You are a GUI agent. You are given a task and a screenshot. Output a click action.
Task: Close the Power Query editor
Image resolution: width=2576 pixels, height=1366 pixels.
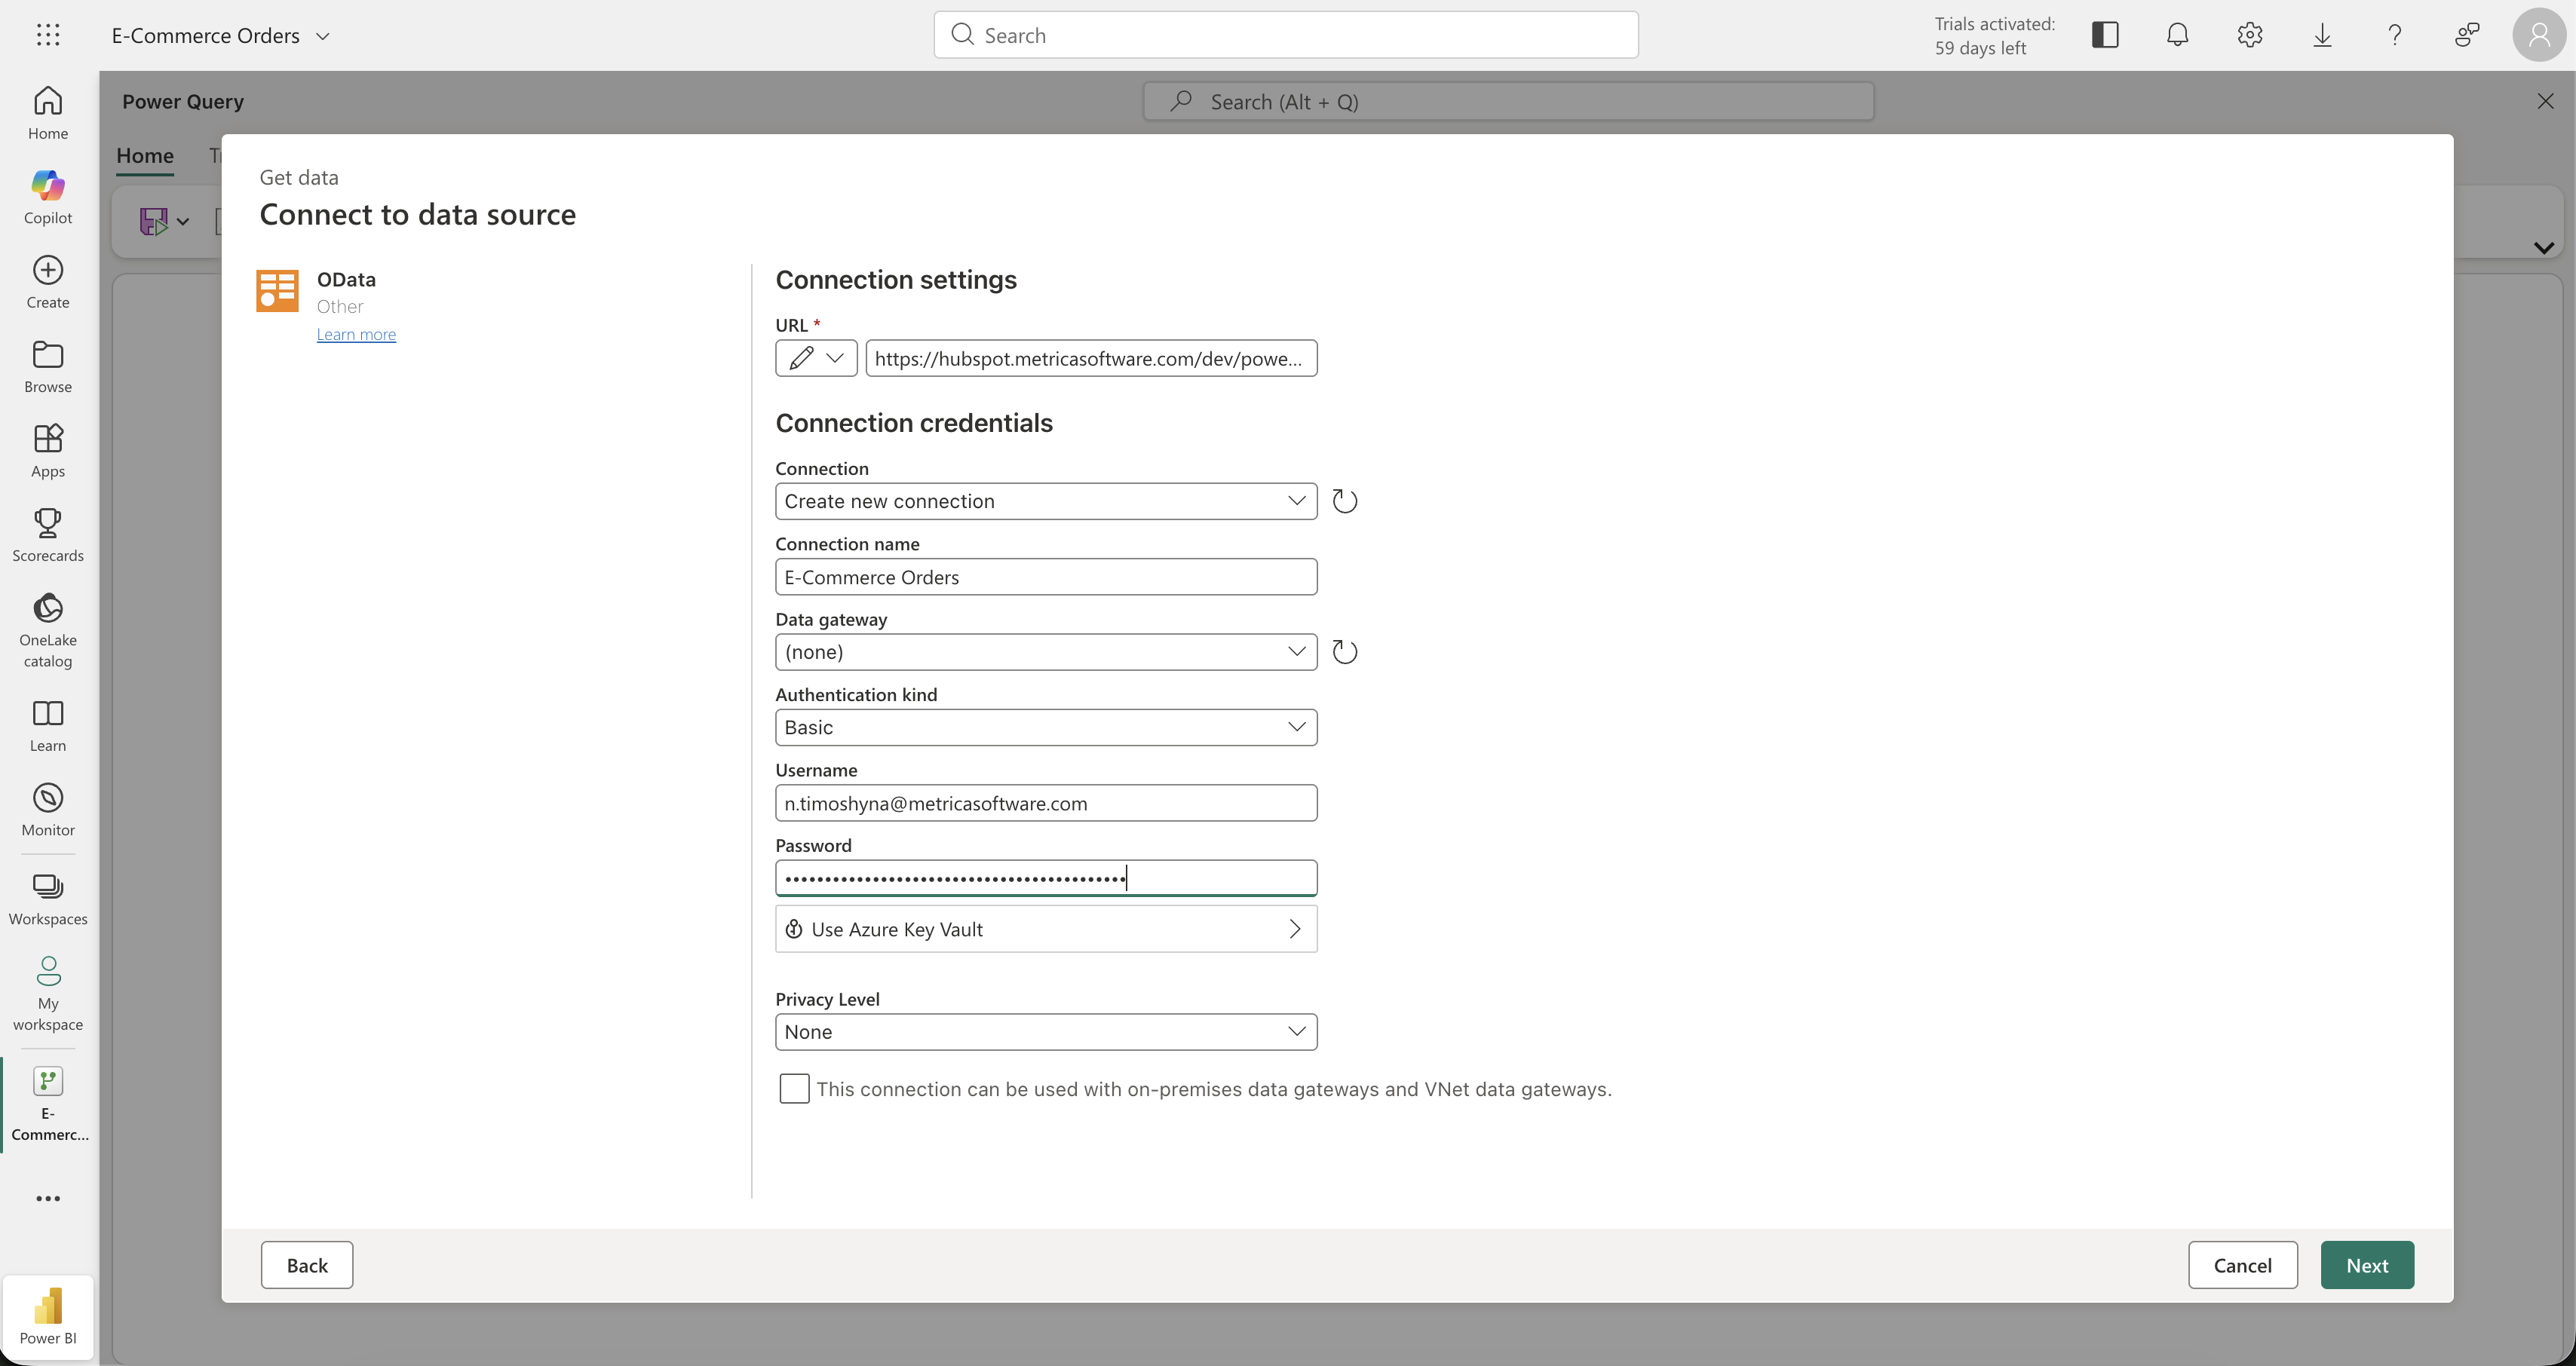click(2545, 101)
